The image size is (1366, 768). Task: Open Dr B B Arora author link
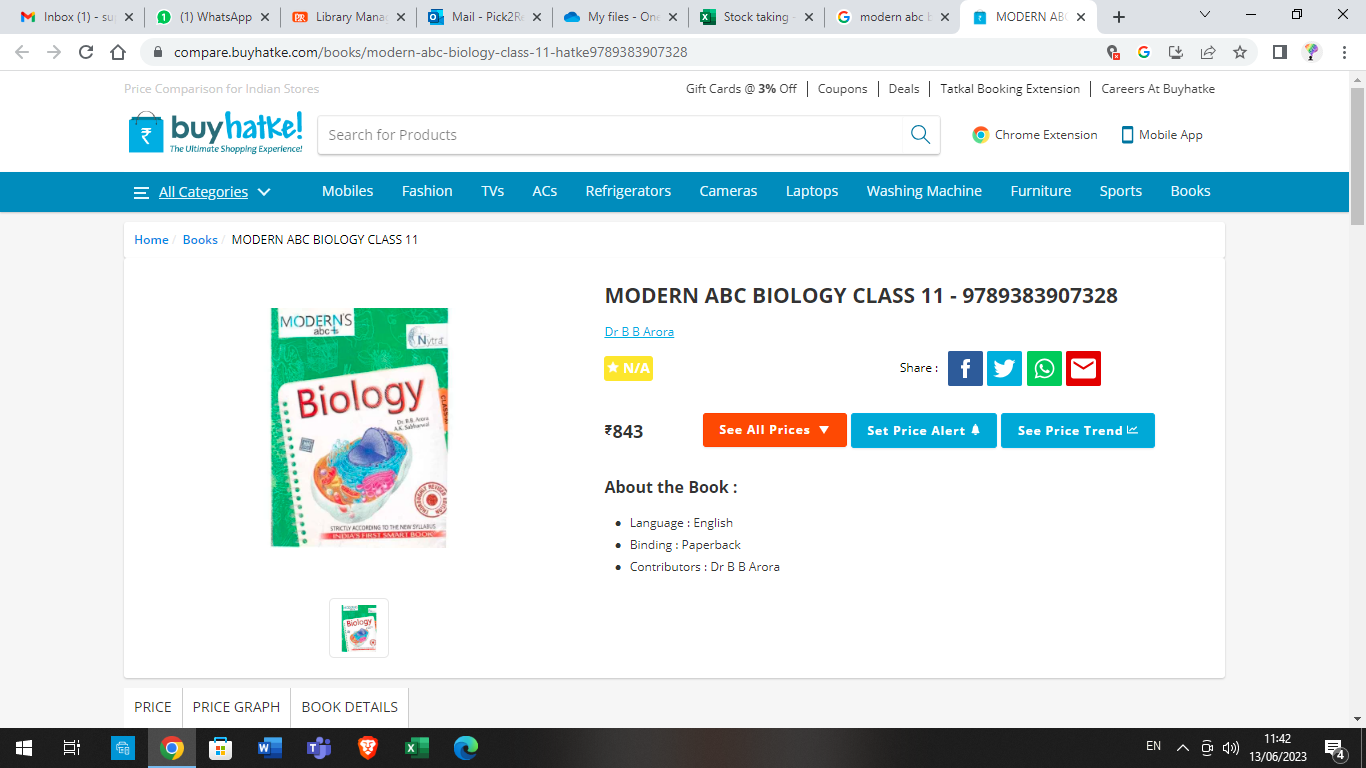[639, 332]
